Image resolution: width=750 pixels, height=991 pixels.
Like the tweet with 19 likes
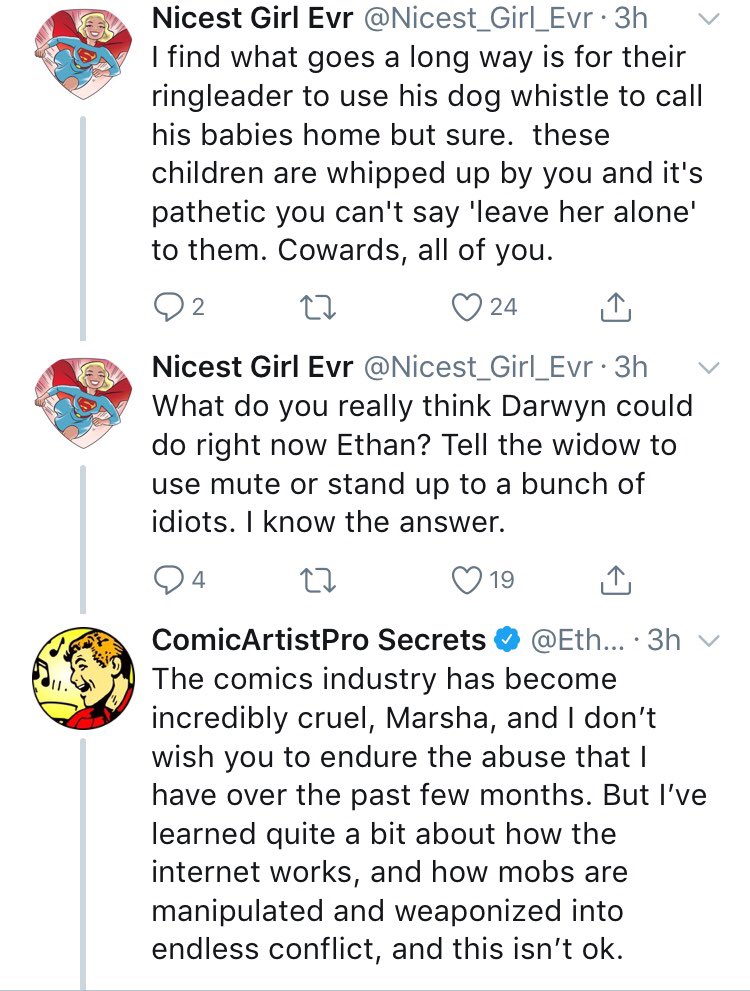pyautogui.click(x=468, y=578)
